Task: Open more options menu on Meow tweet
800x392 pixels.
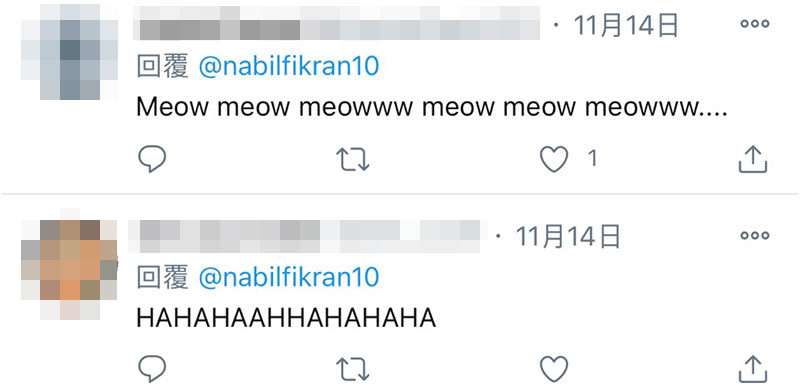Action: click(x=755, y=24)
